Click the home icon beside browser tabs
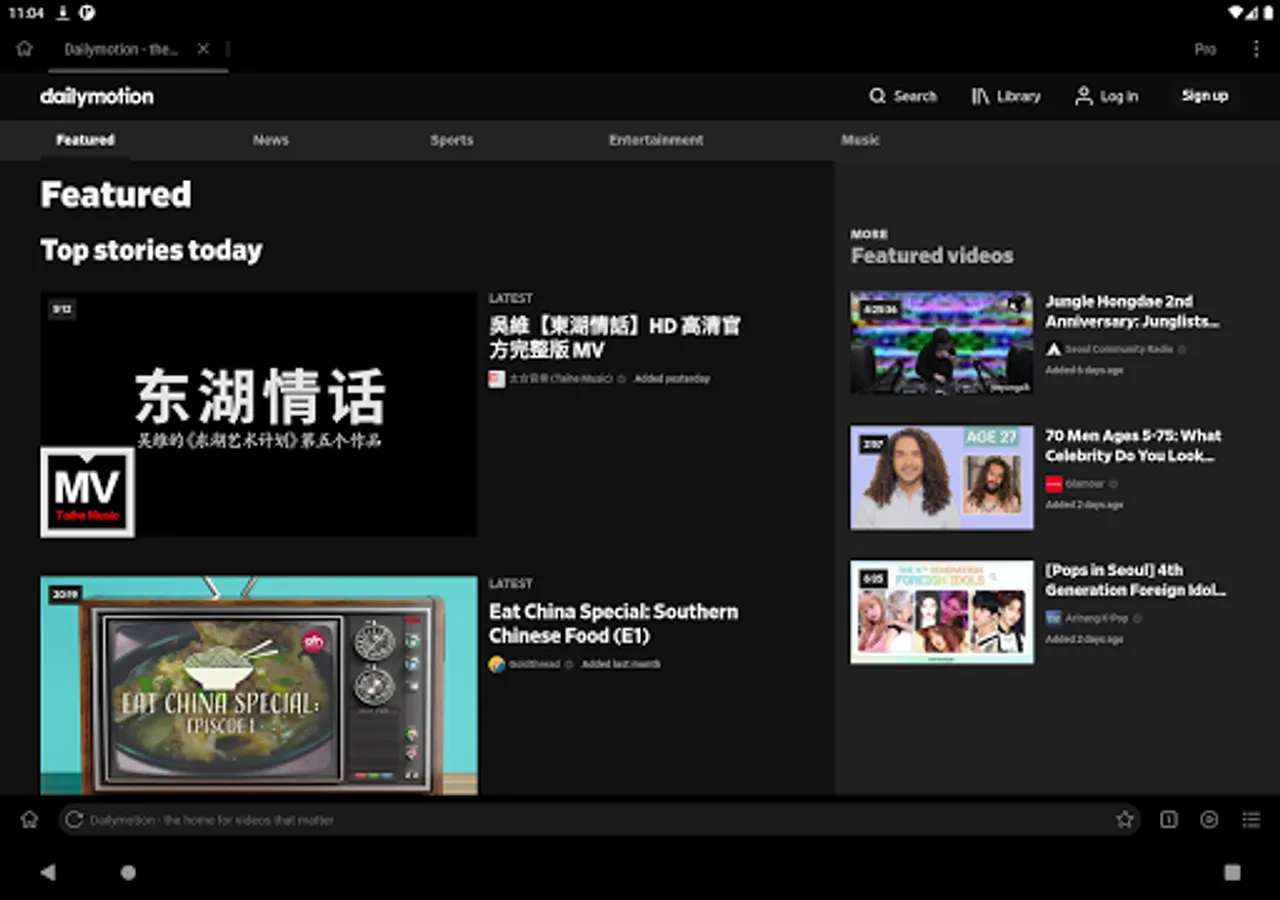1280x900 pixels. (24, 49)
